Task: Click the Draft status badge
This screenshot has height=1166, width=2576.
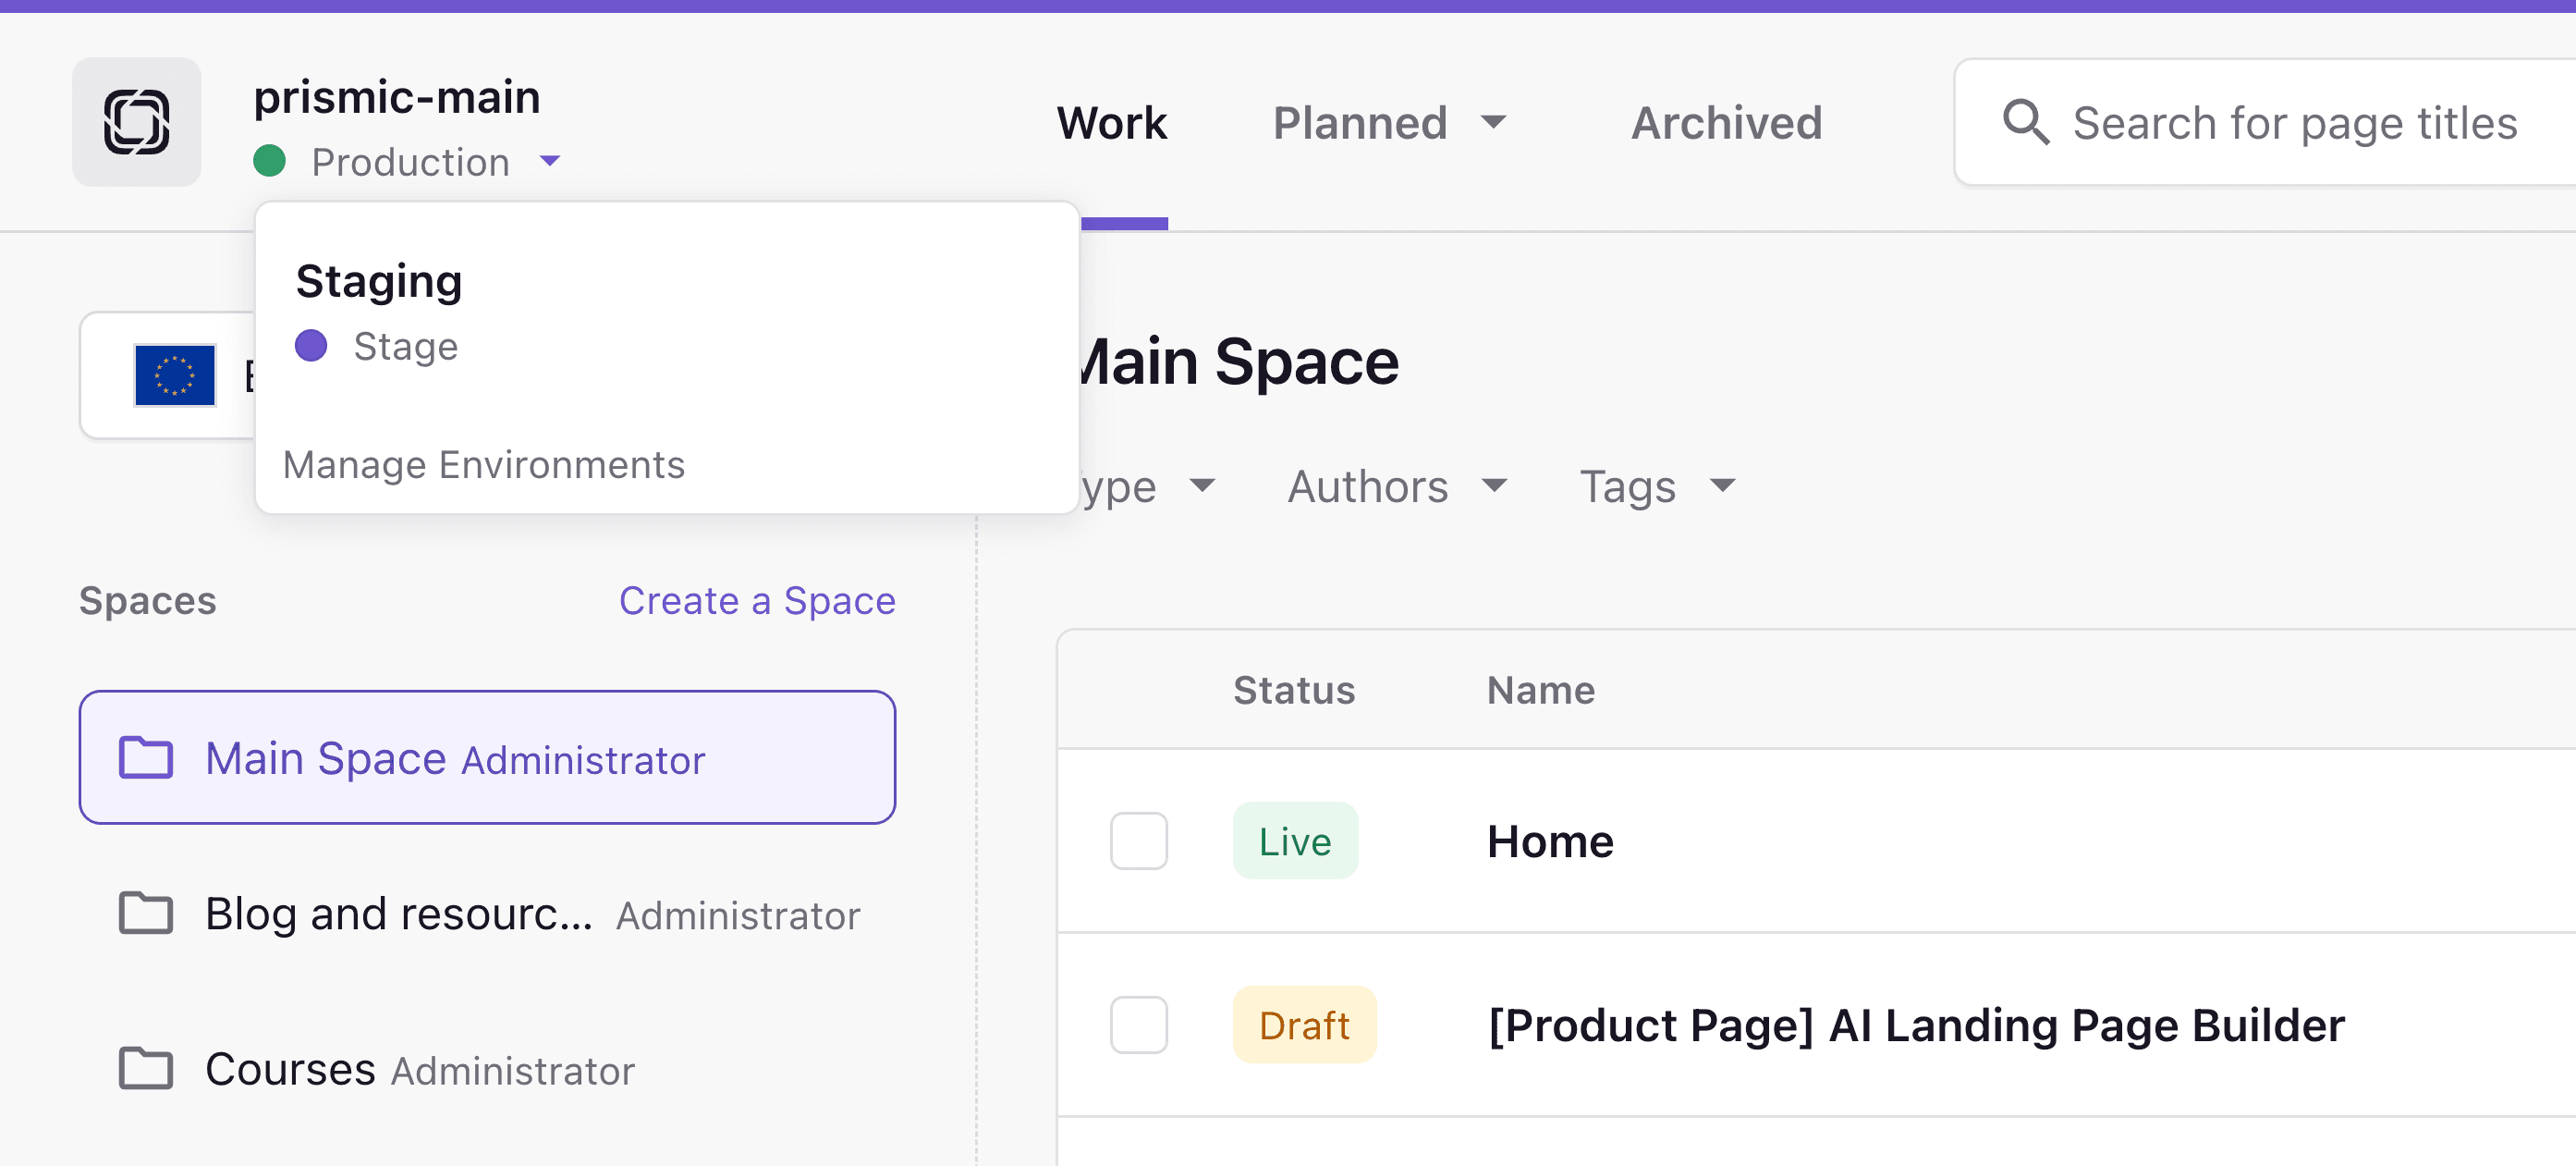Action: tap(1304, 1024)
